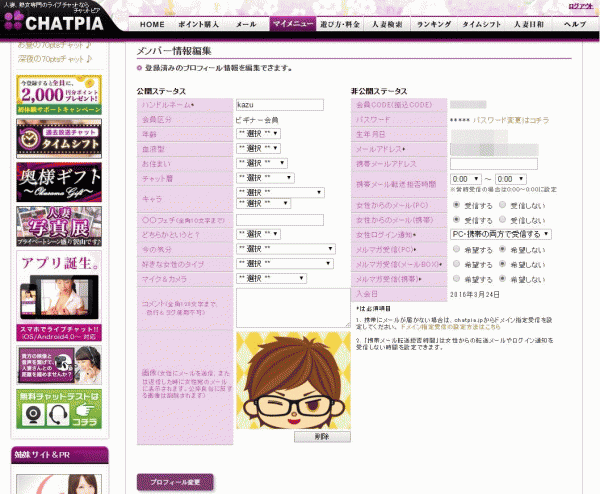Select 受信する for 女性からのメール(携帯)

(x=456, y=220)
